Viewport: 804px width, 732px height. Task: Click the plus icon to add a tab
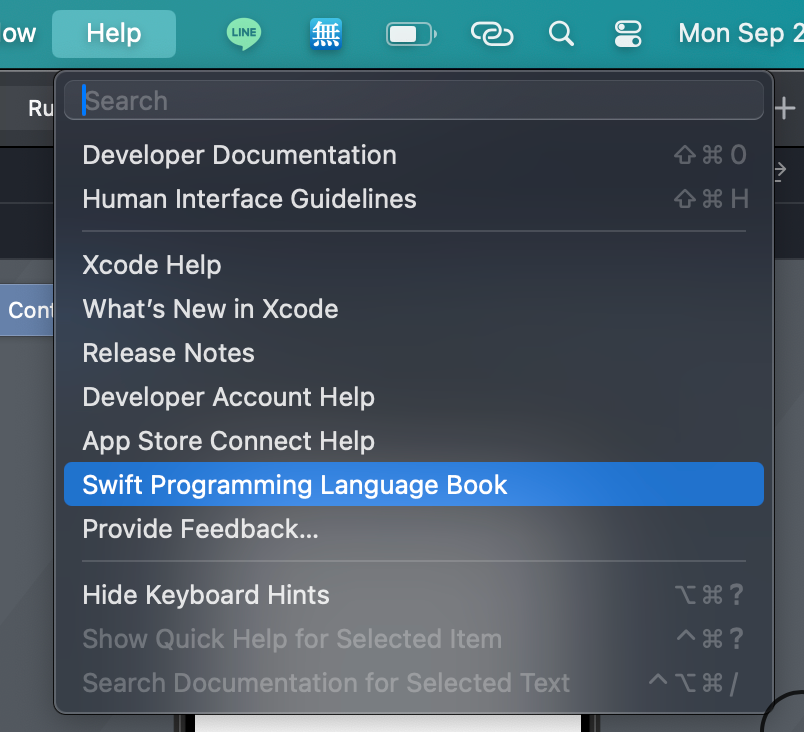pos(784,107)
